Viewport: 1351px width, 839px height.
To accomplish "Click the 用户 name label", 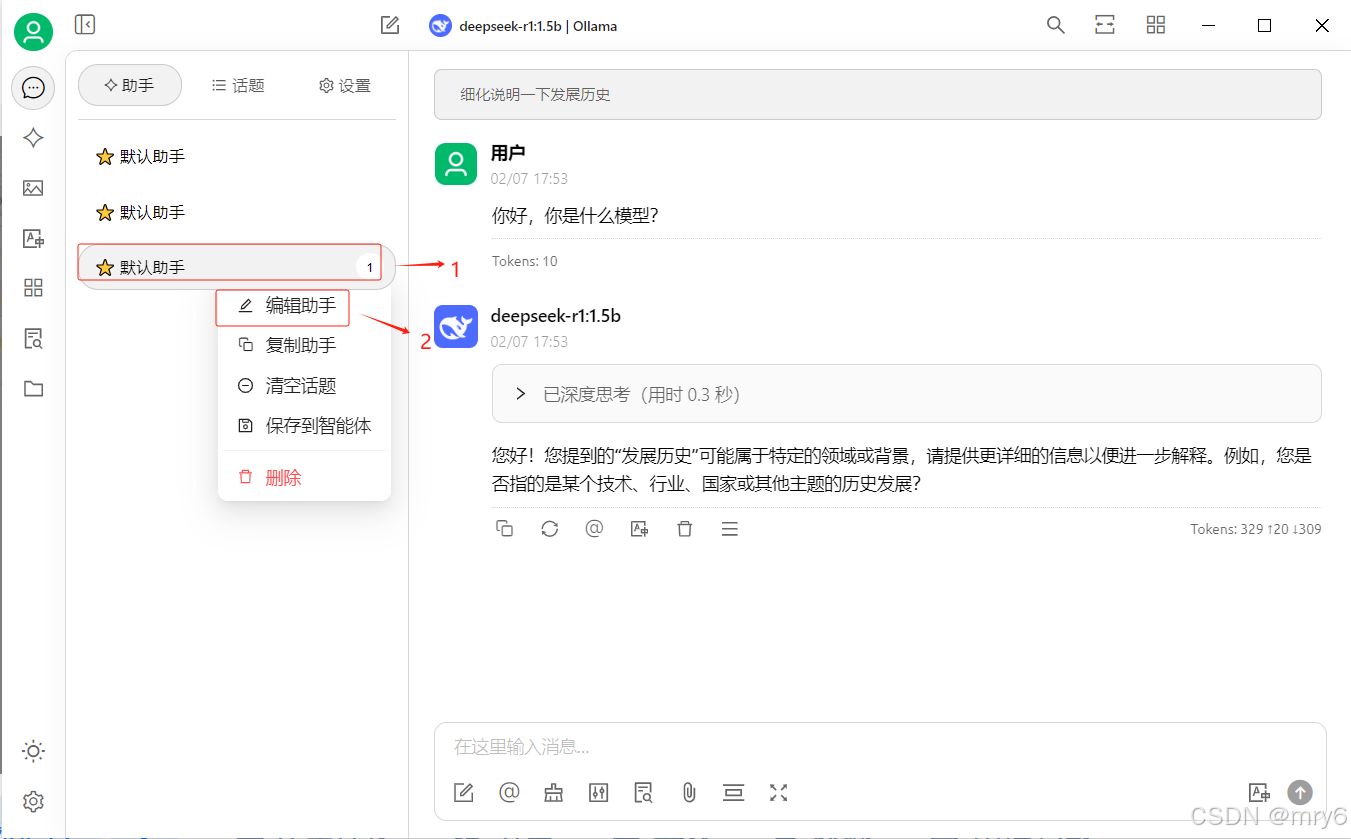I will (x=508, y=153).
